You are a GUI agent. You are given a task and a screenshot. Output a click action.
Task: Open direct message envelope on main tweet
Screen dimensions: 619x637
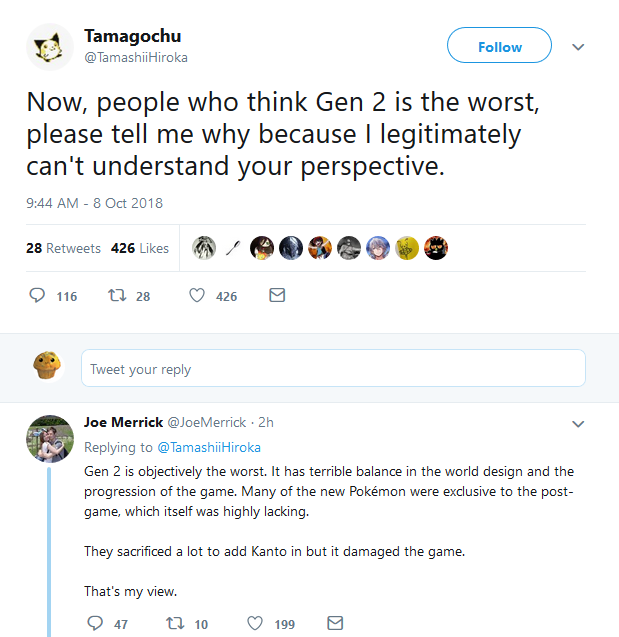coord(277,296)
